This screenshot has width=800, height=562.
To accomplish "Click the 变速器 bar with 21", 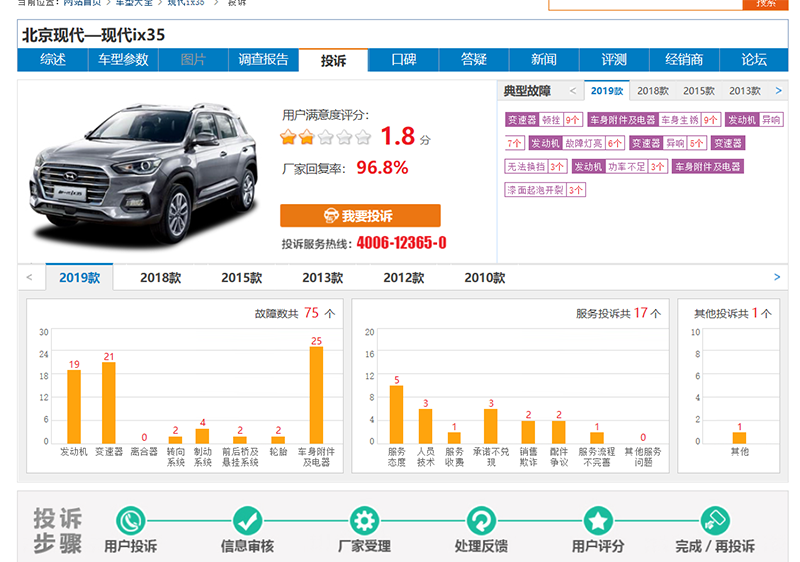I will point(109,403).
